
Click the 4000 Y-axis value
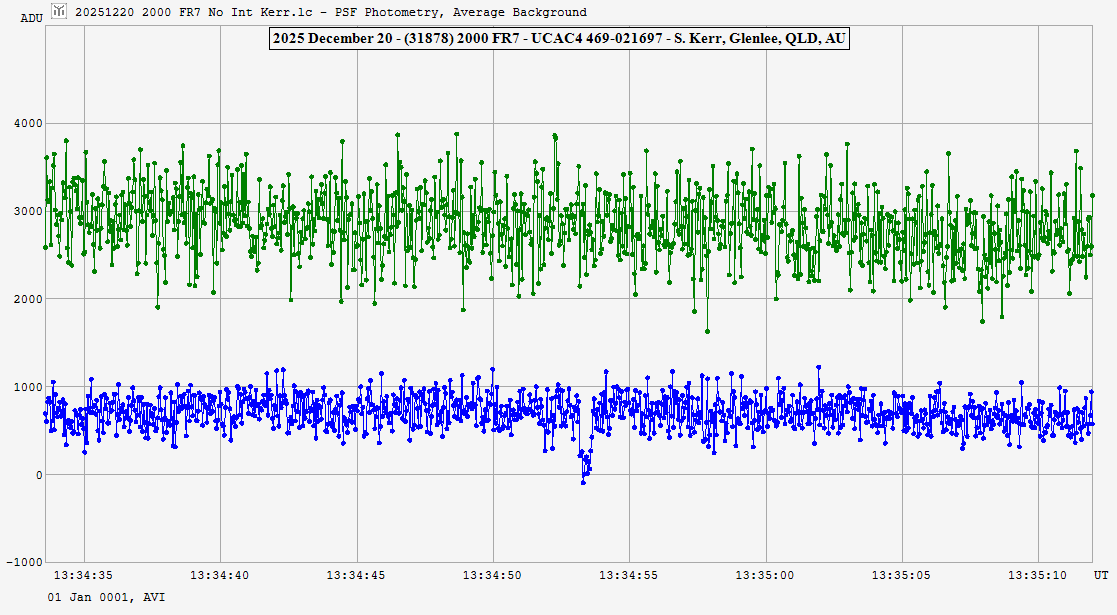click(x=27, y=124)
